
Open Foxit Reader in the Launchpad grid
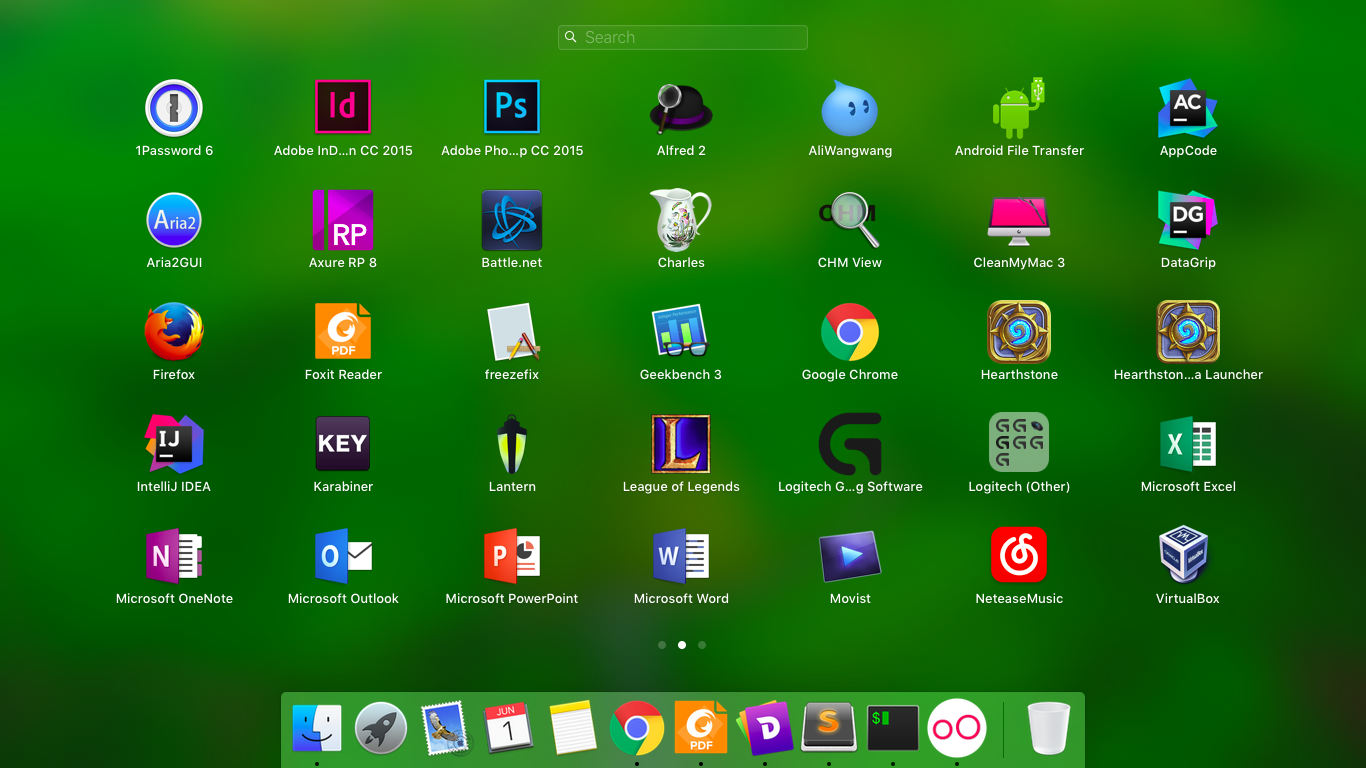coord(343,332)
